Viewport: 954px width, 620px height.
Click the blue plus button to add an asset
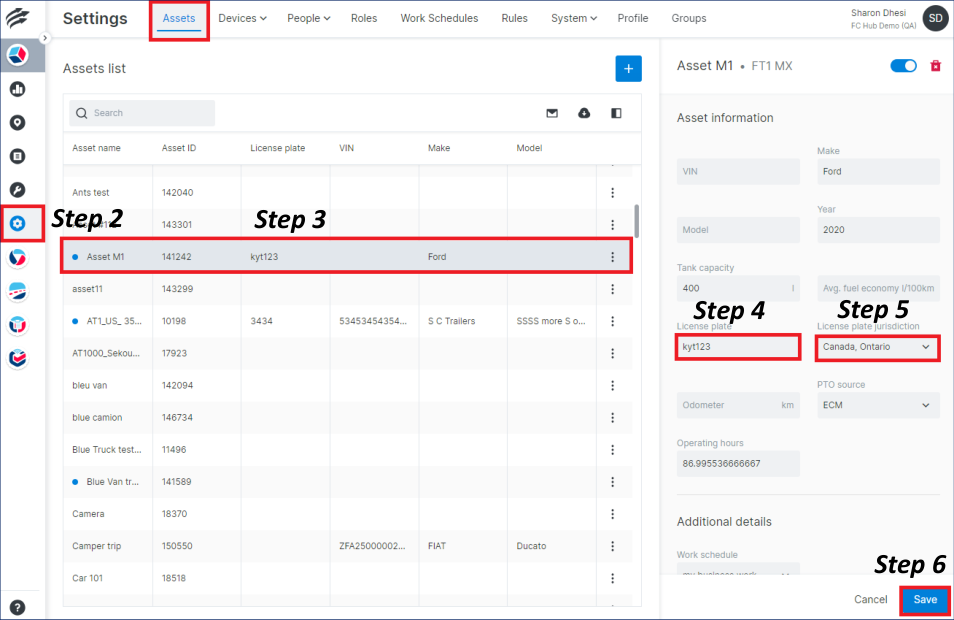(628, 68)
